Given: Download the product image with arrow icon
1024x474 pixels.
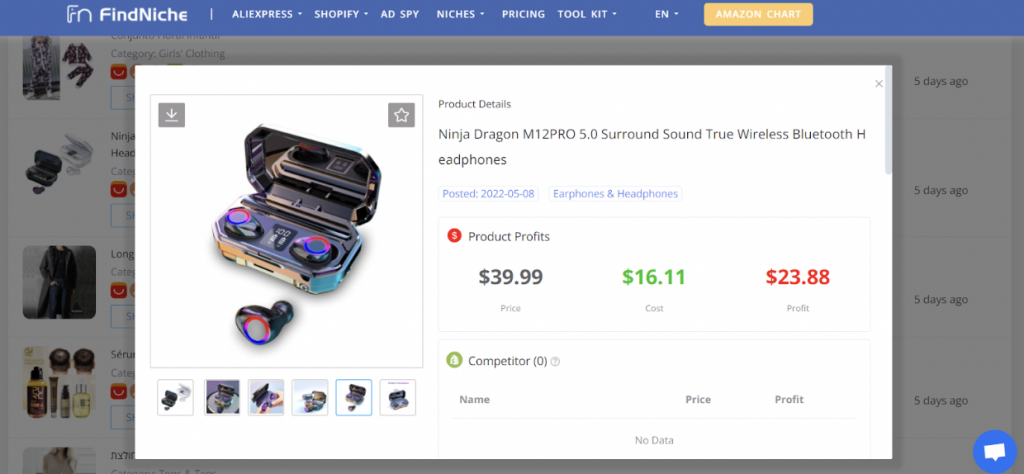Looking at the screenshot, I should (171, 115).
